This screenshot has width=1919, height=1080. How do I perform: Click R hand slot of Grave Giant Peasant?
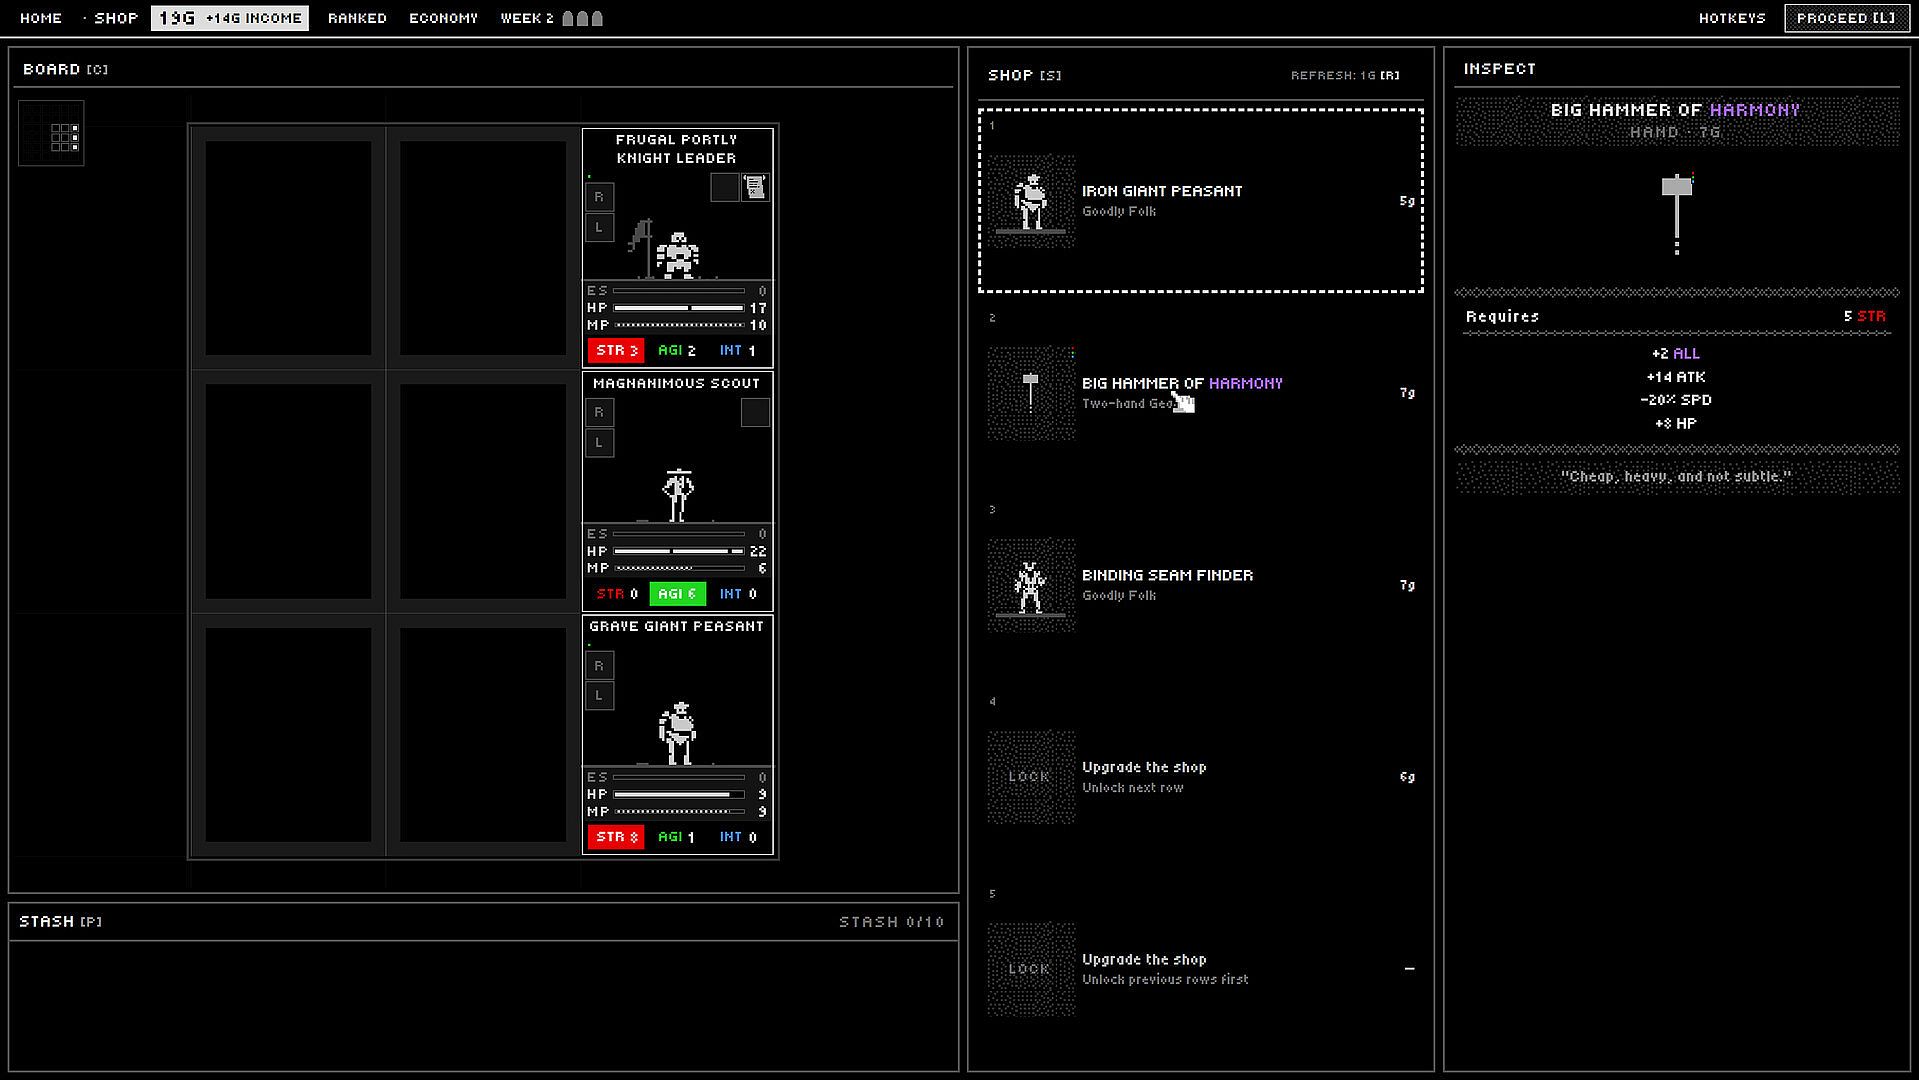coord(599,665)
